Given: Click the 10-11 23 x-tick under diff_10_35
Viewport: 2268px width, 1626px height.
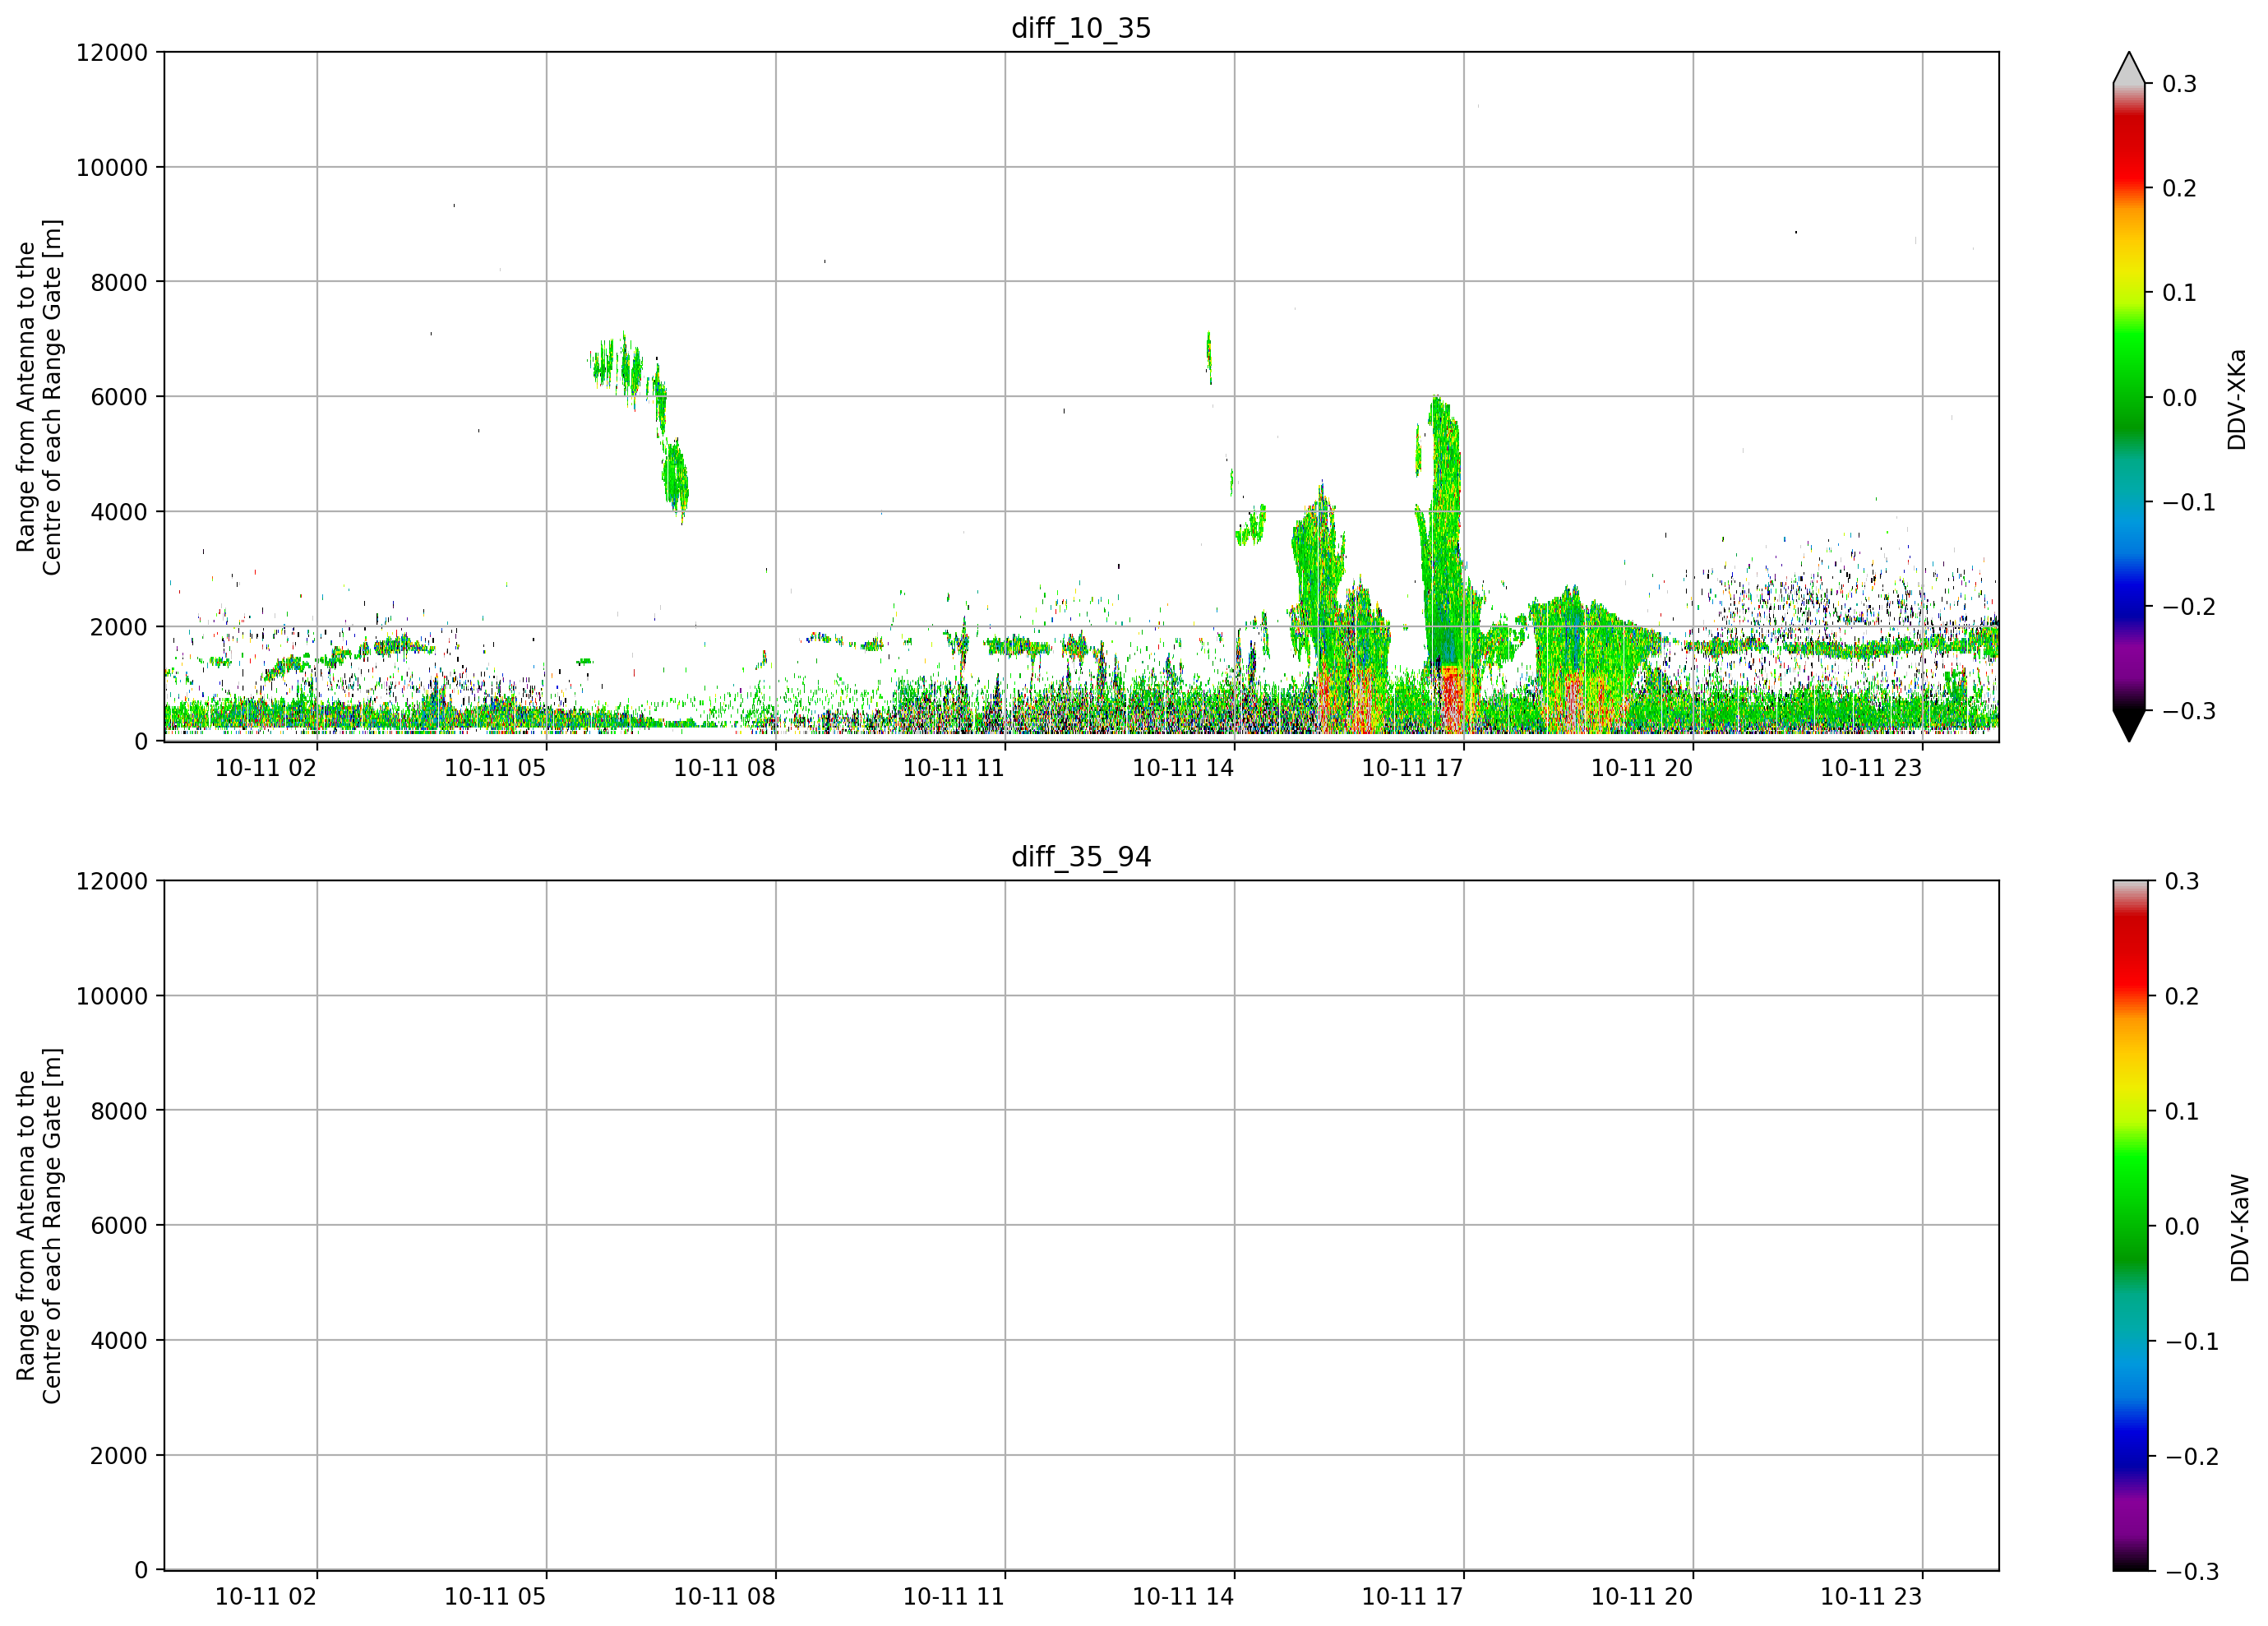Looking at the screenshot, I should point(1871,768).
